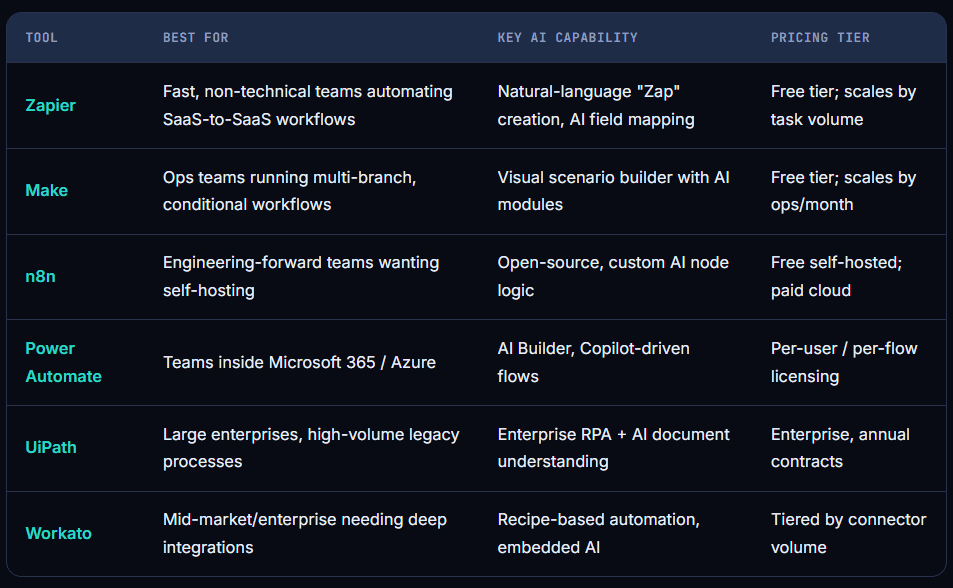Click 'Enterprise RPA + AI document understanding' cell

[613, 448]
